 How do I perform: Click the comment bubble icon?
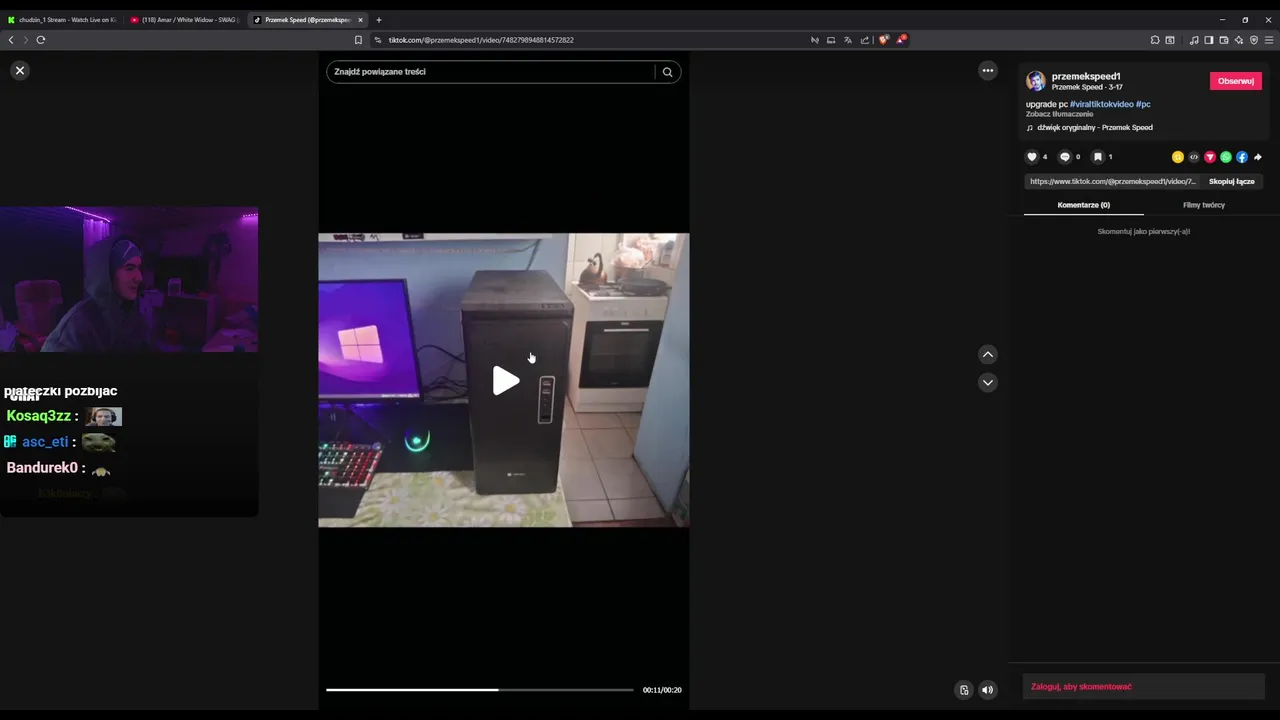point(1065,157)
